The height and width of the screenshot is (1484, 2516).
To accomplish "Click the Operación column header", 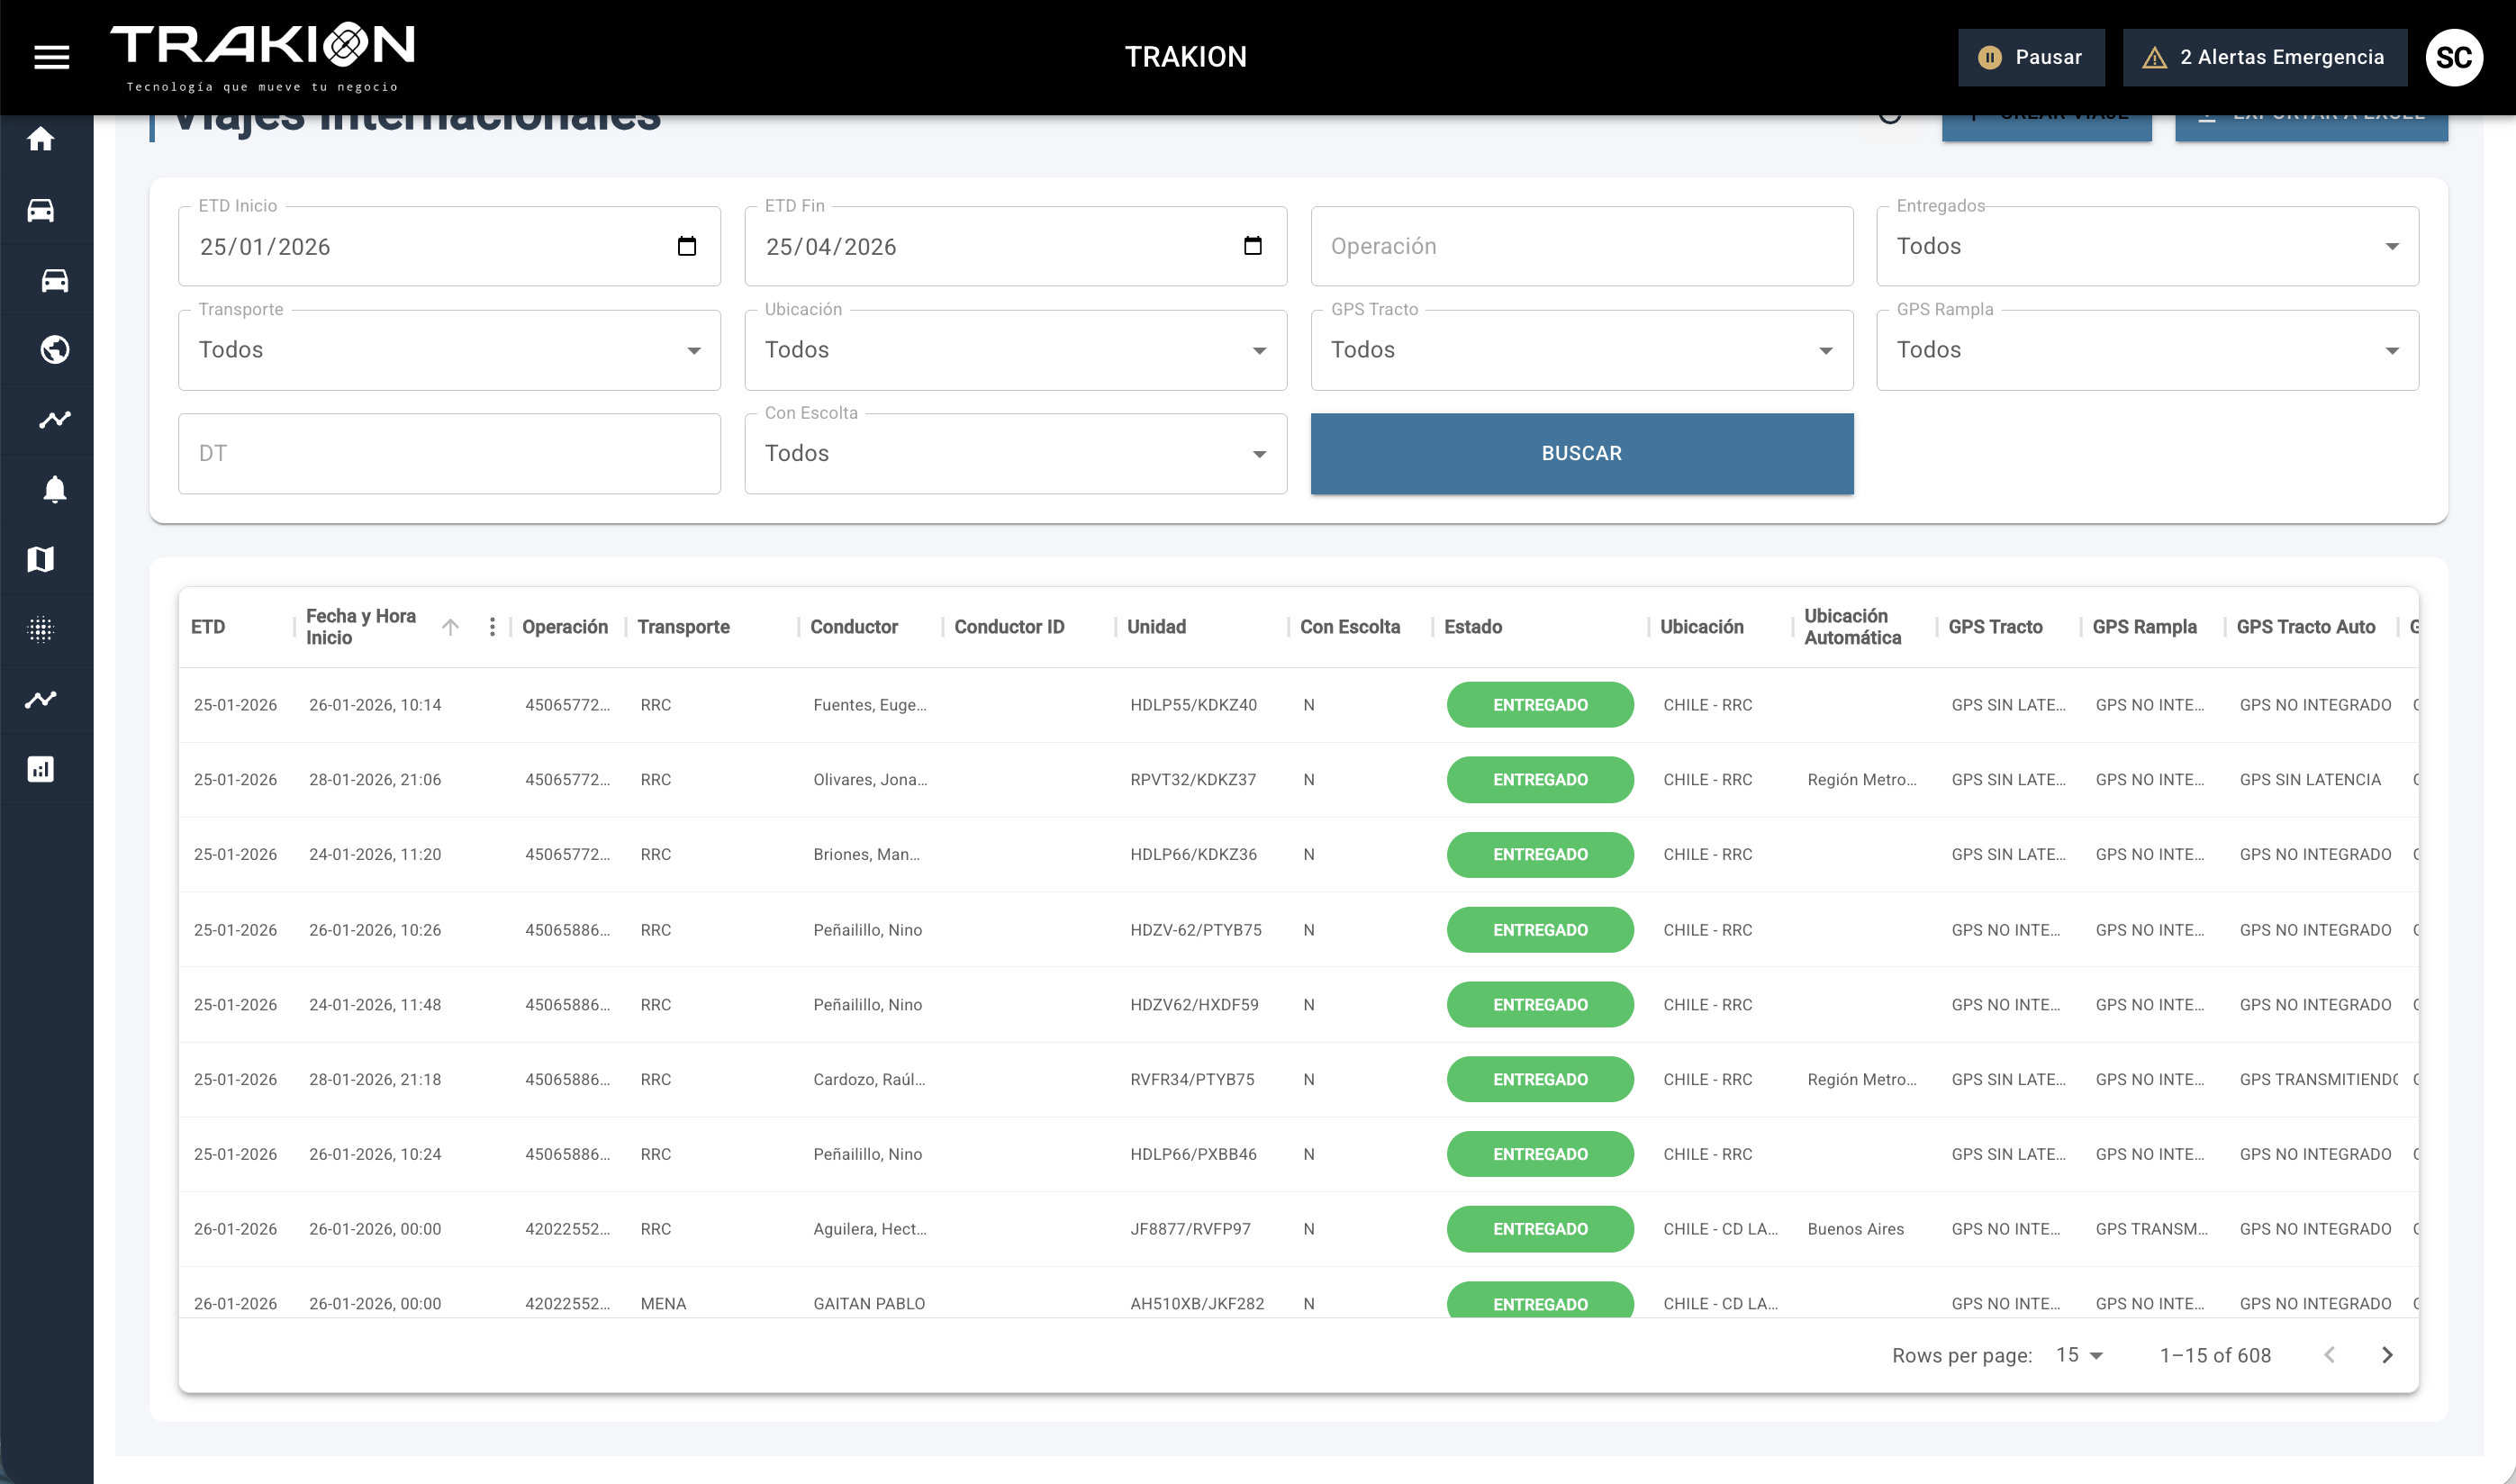I will (x=564, y=627).
